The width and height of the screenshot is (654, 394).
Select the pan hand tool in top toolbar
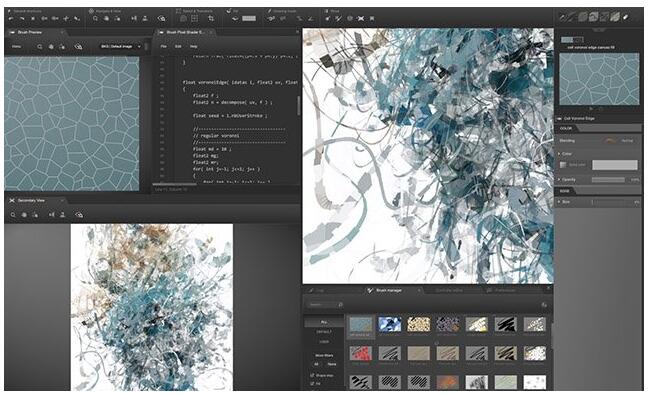pyautogui.click(x=106, y=18)
